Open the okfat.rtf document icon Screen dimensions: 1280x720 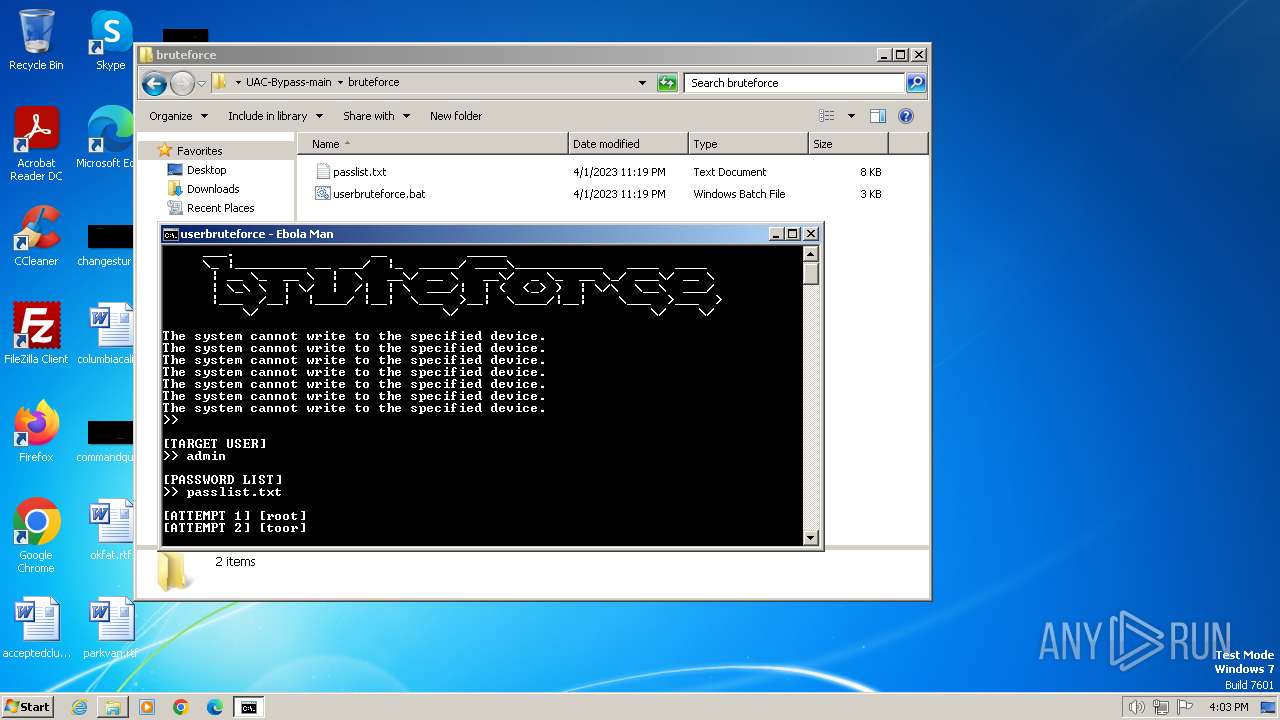(110, 530)
